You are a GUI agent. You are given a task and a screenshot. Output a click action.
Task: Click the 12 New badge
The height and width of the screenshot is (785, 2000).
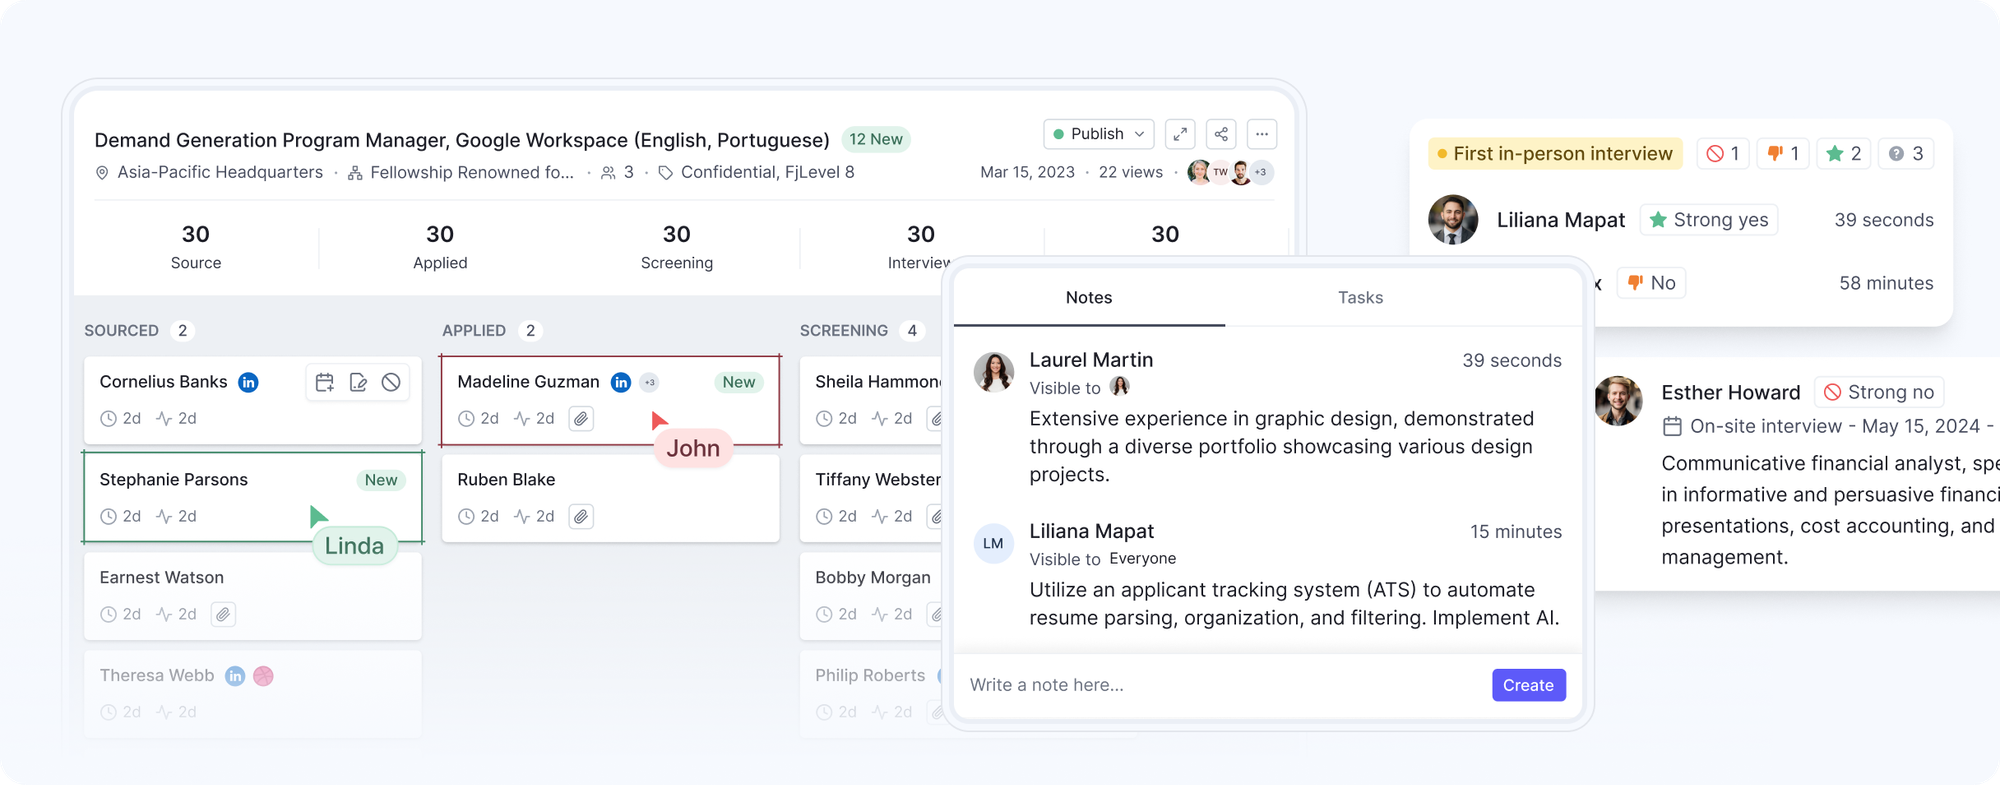tap(876, 140)
